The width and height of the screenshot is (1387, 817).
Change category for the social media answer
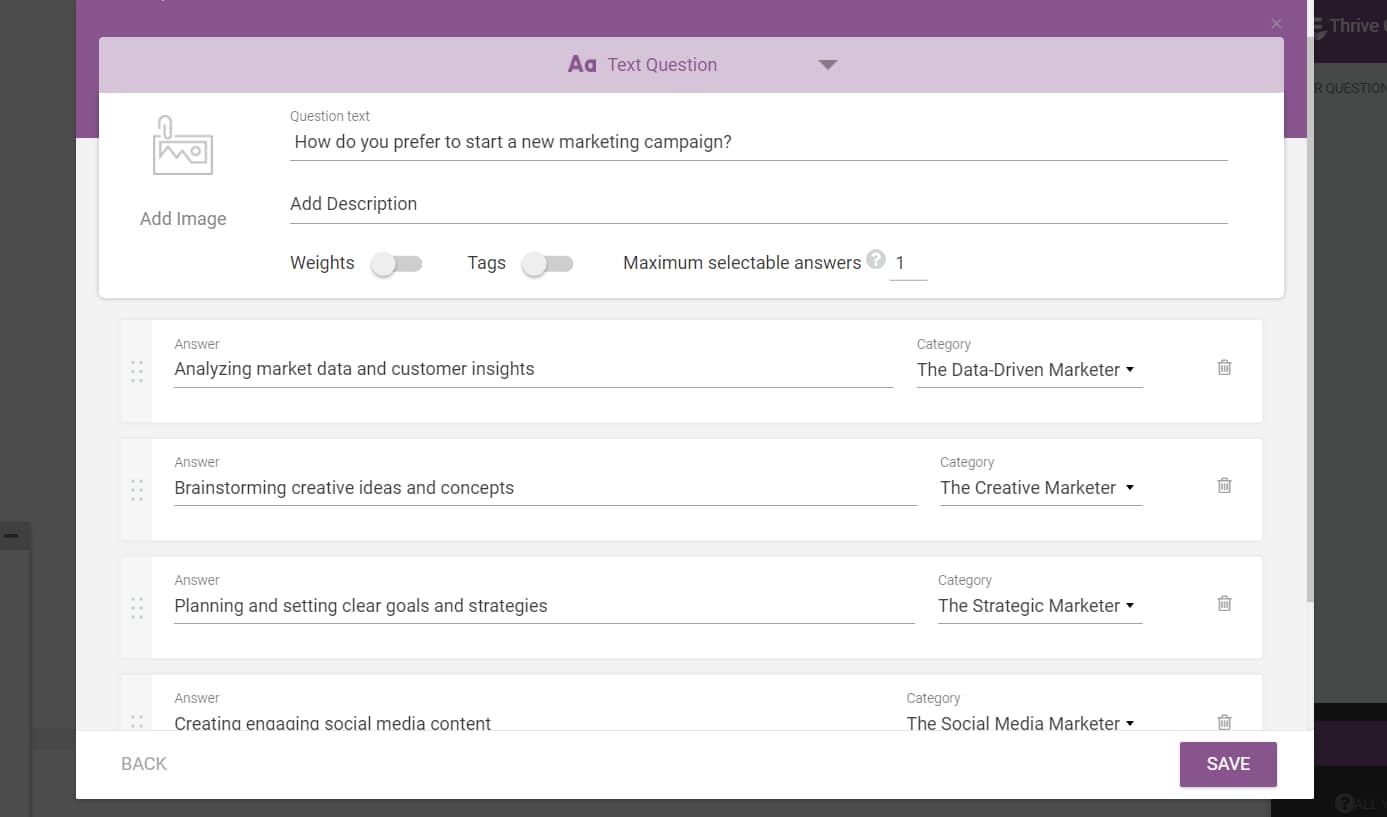tap(1020, 723)
